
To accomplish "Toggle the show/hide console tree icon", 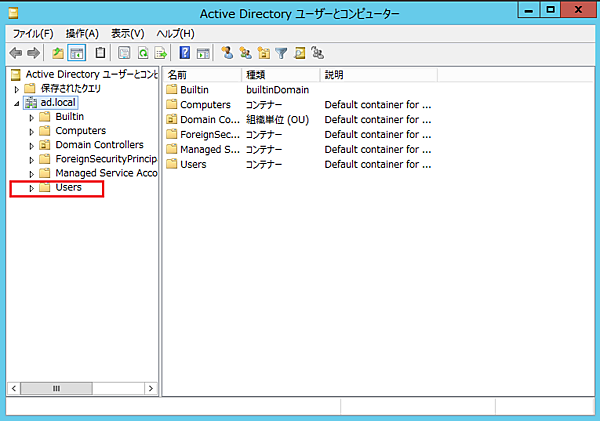I will (x=77, y=53).
